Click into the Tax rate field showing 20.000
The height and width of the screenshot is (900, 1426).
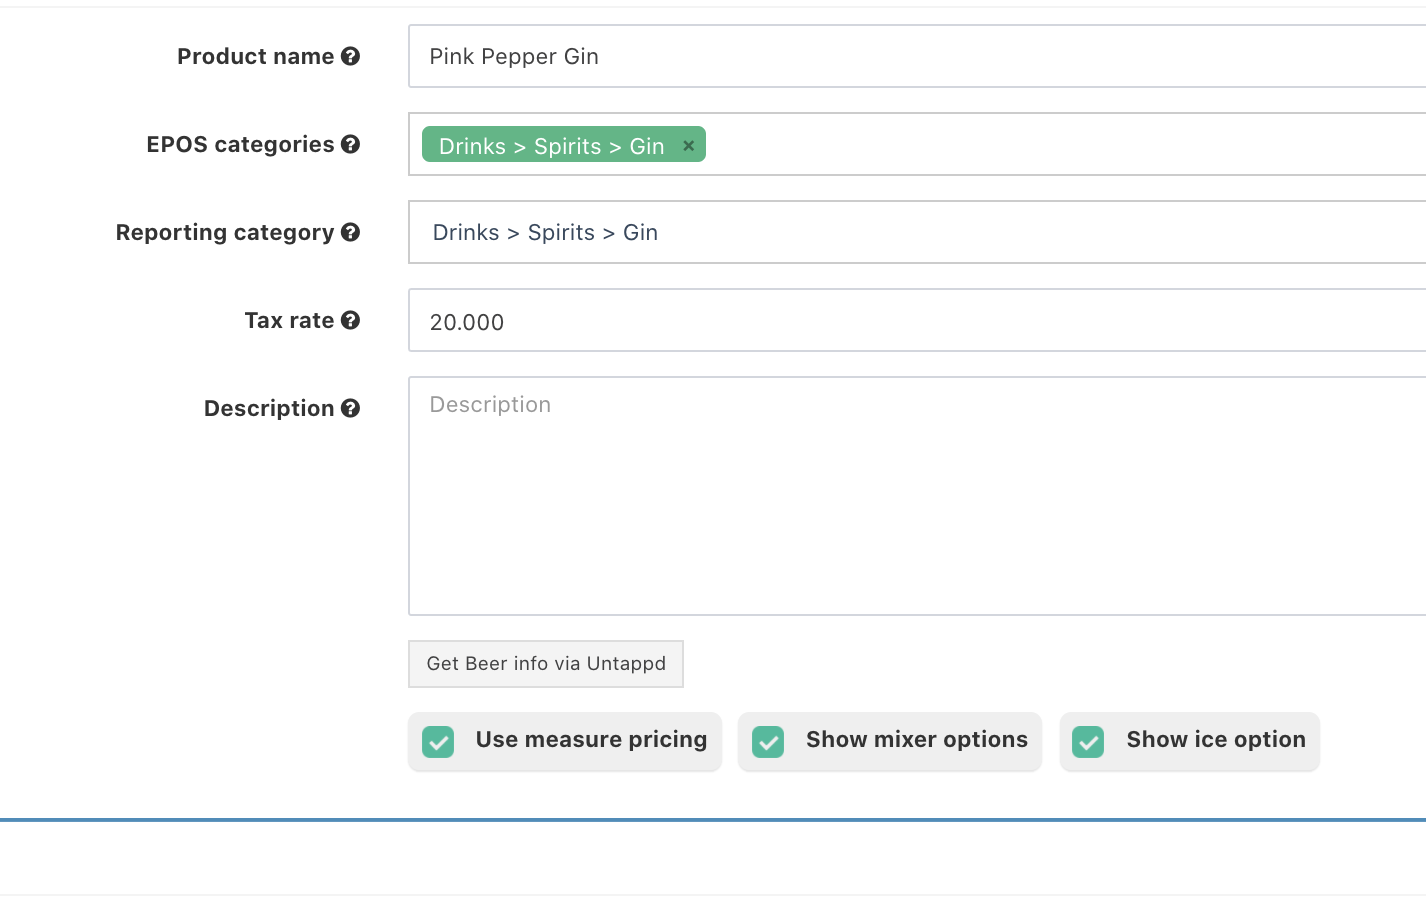pos(916,321)
